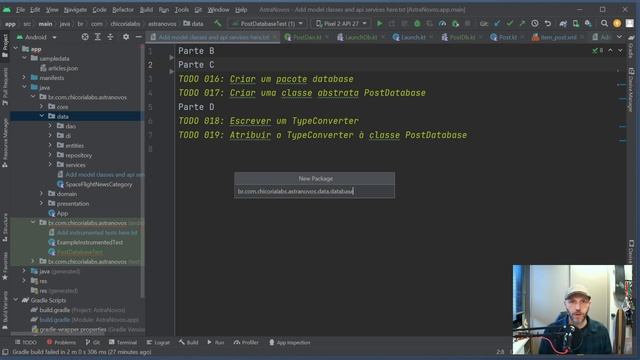Screen dimensions: 640x360
Task: Open the Build menu
Action: 146,9
